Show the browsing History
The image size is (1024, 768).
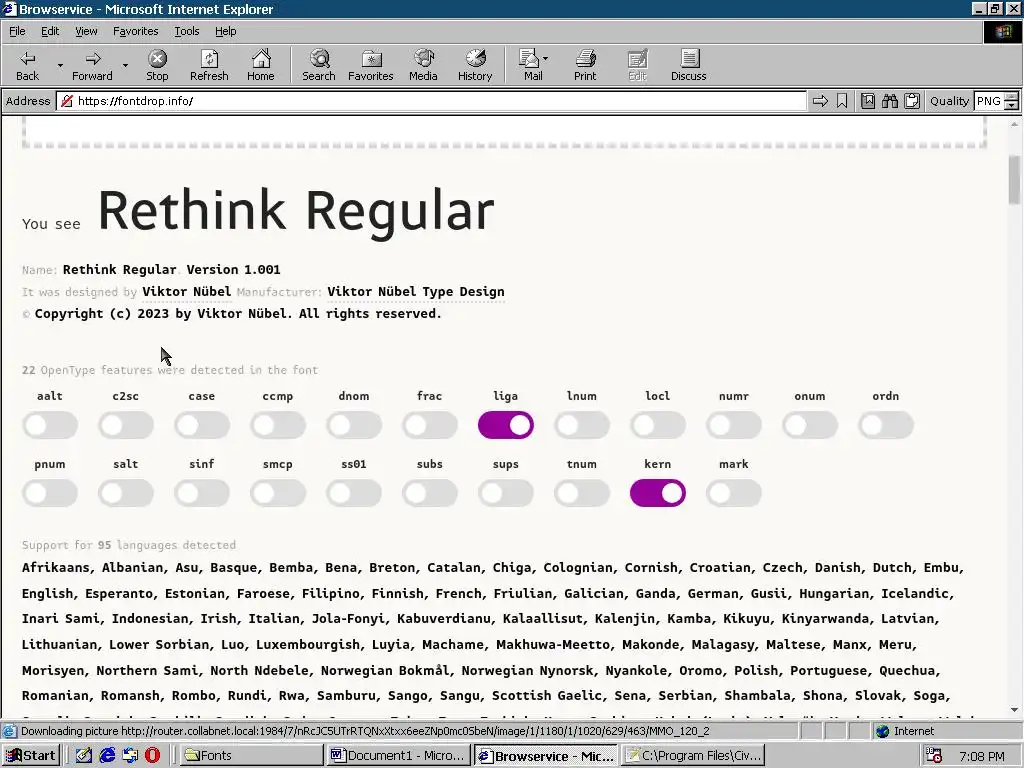475,65
